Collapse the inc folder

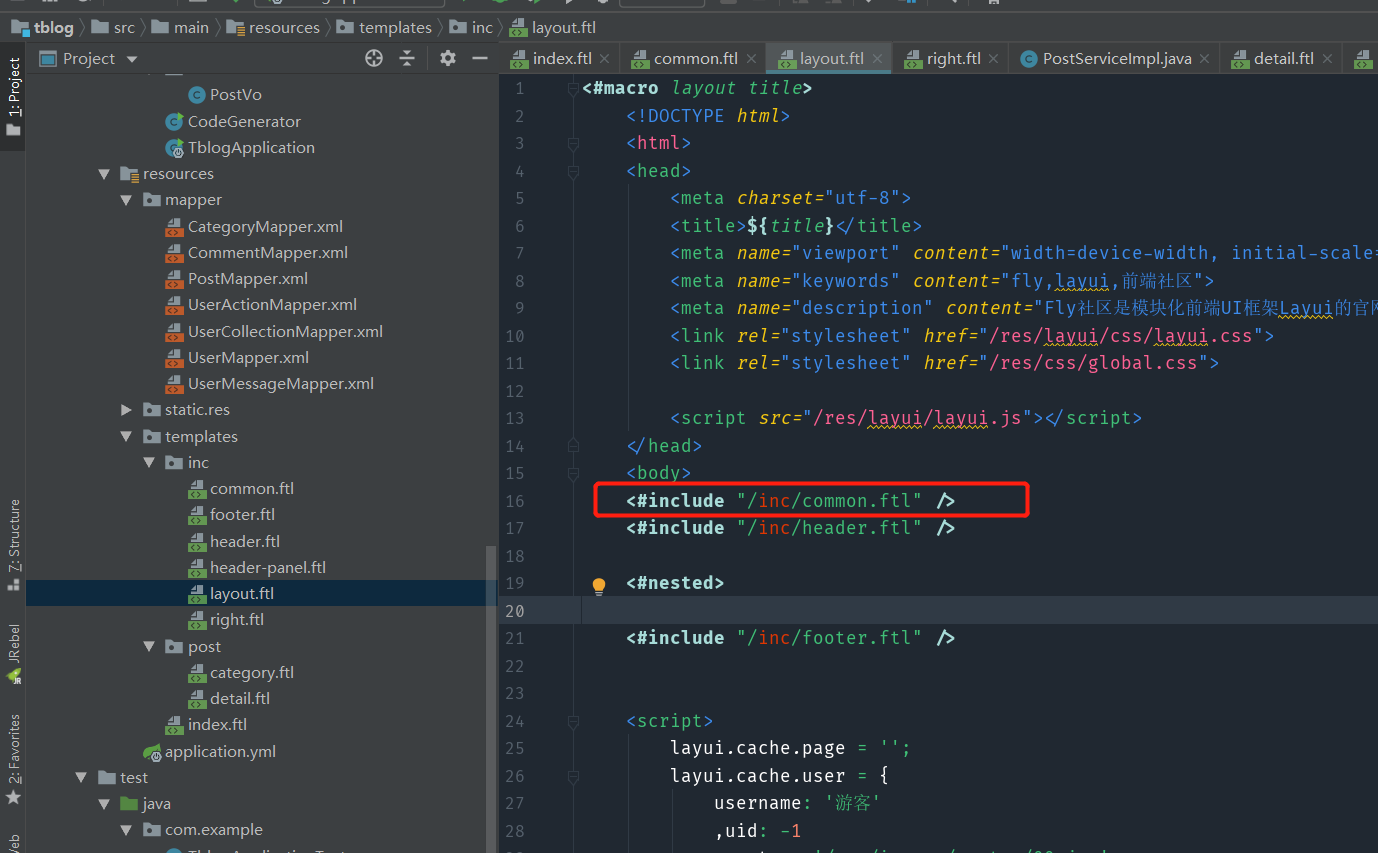(x=149, y=463)
